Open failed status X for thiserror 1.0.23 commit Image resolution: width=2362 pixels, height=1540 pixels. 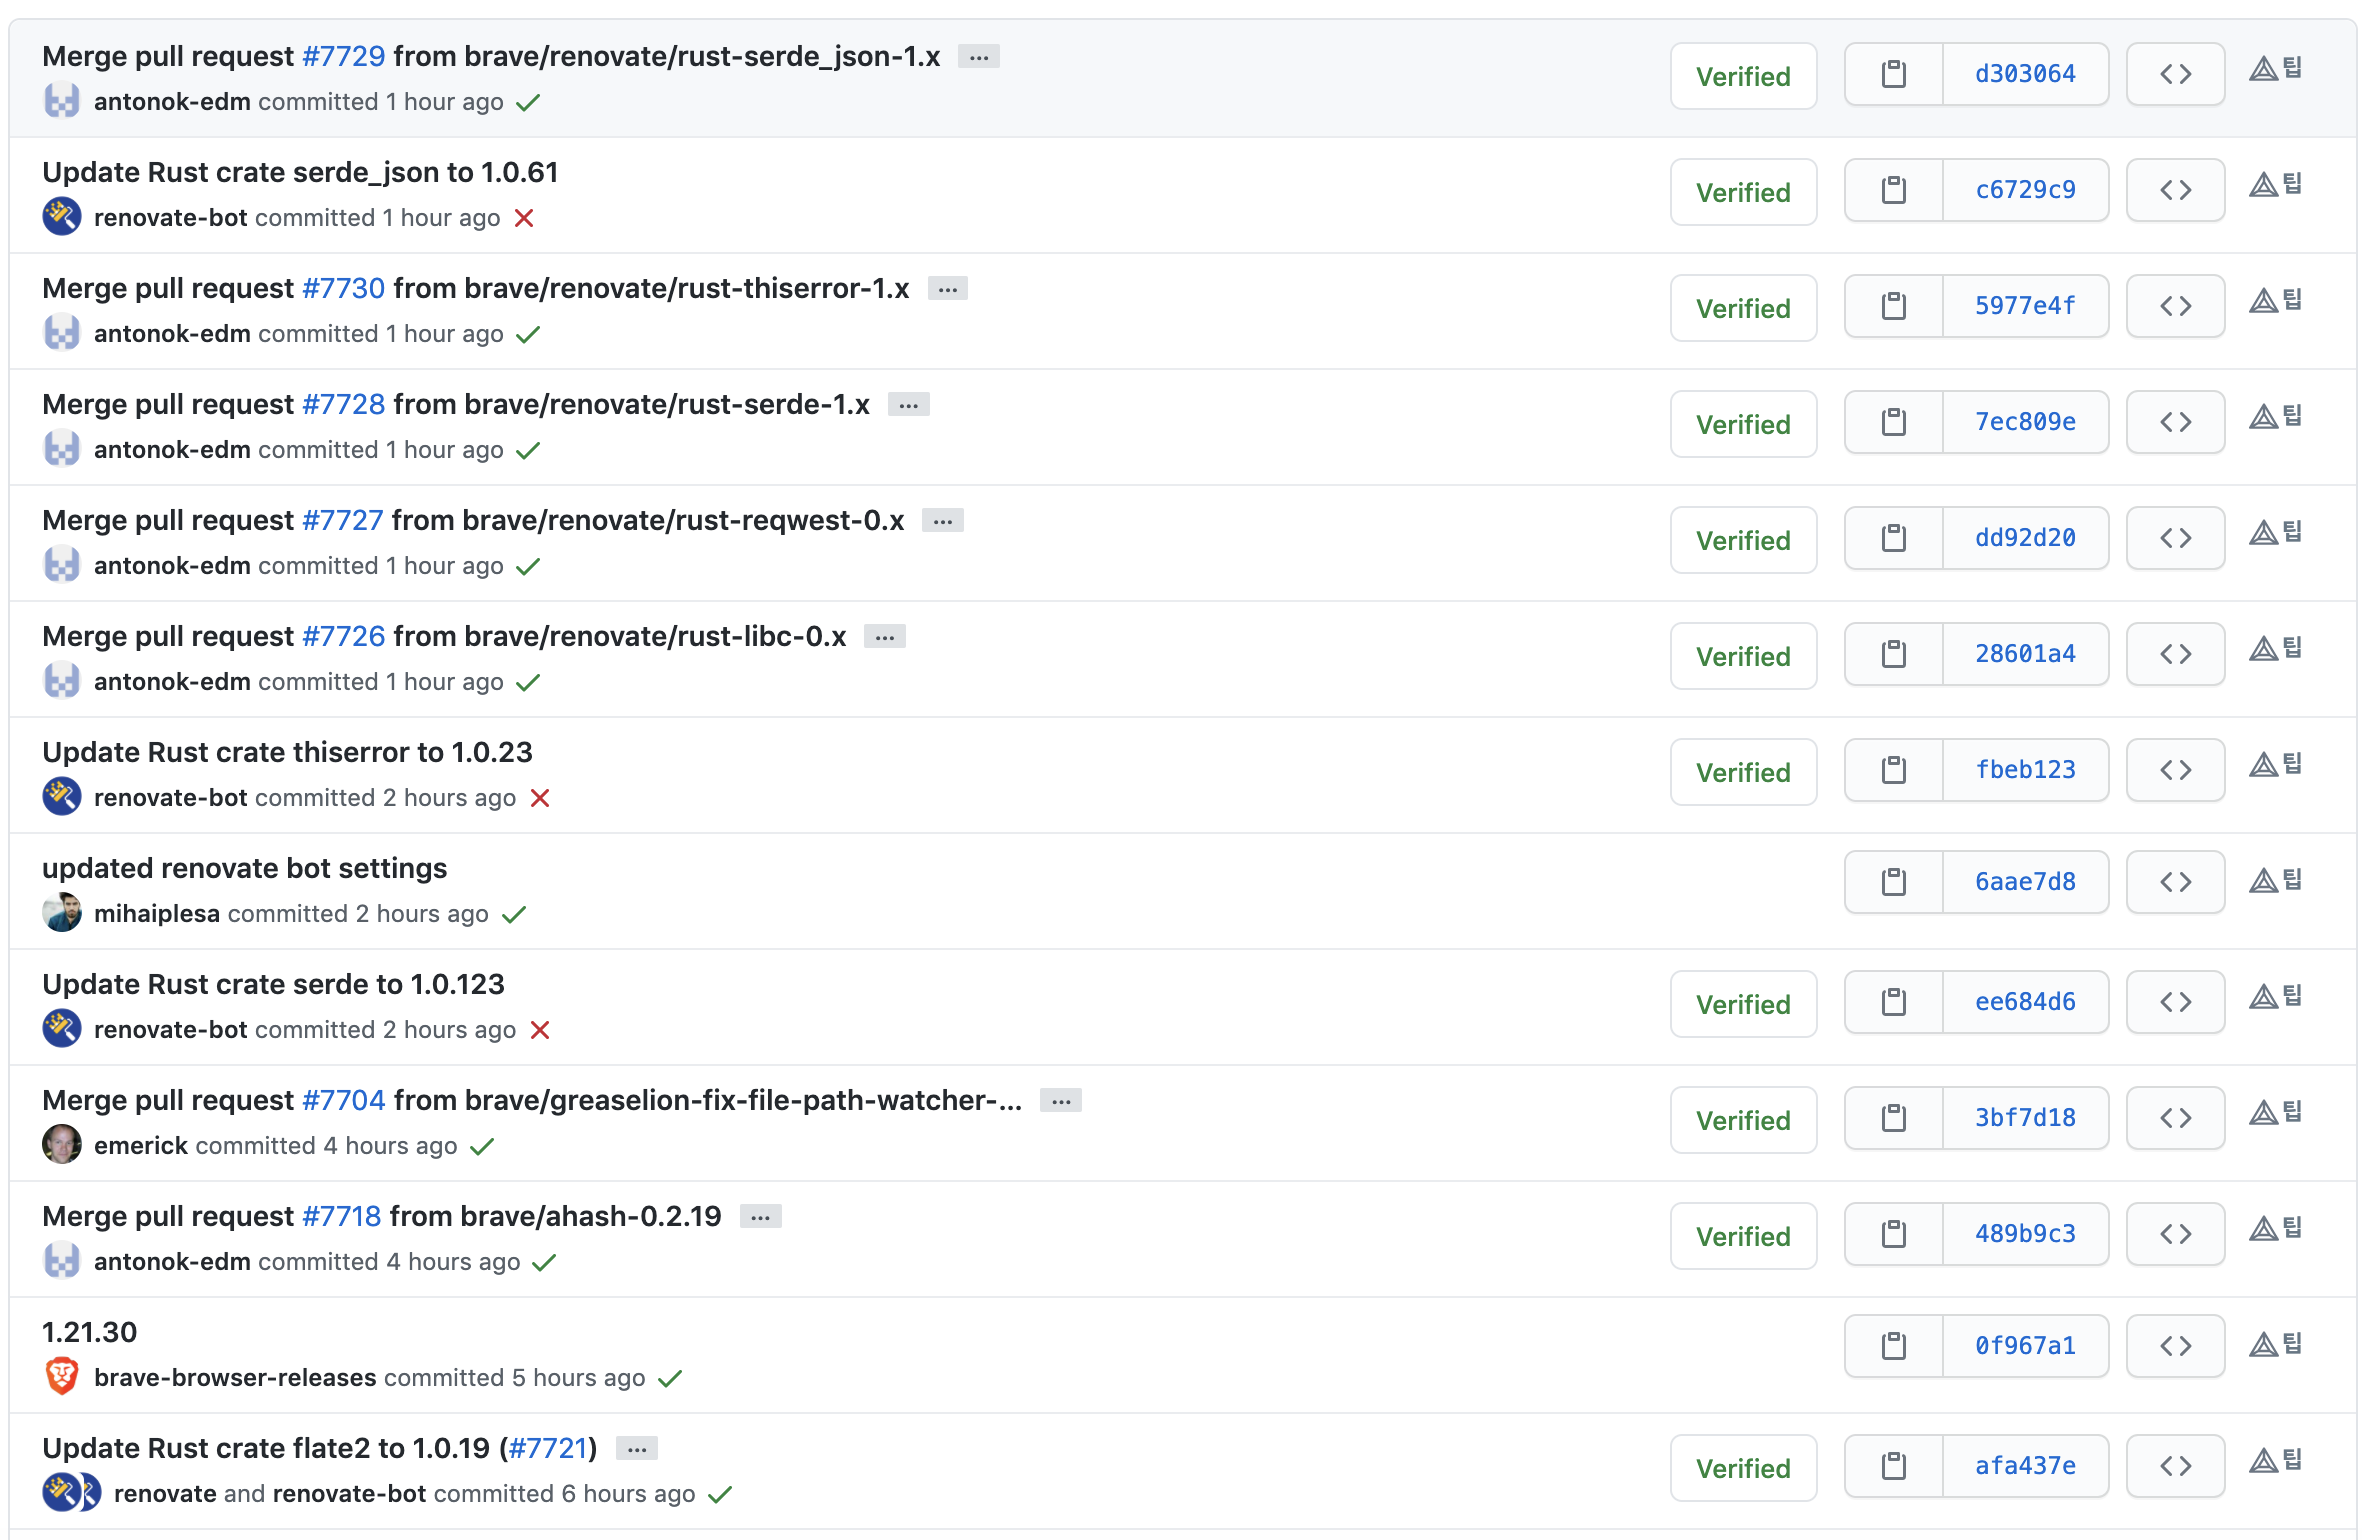[x=540, y=798]
